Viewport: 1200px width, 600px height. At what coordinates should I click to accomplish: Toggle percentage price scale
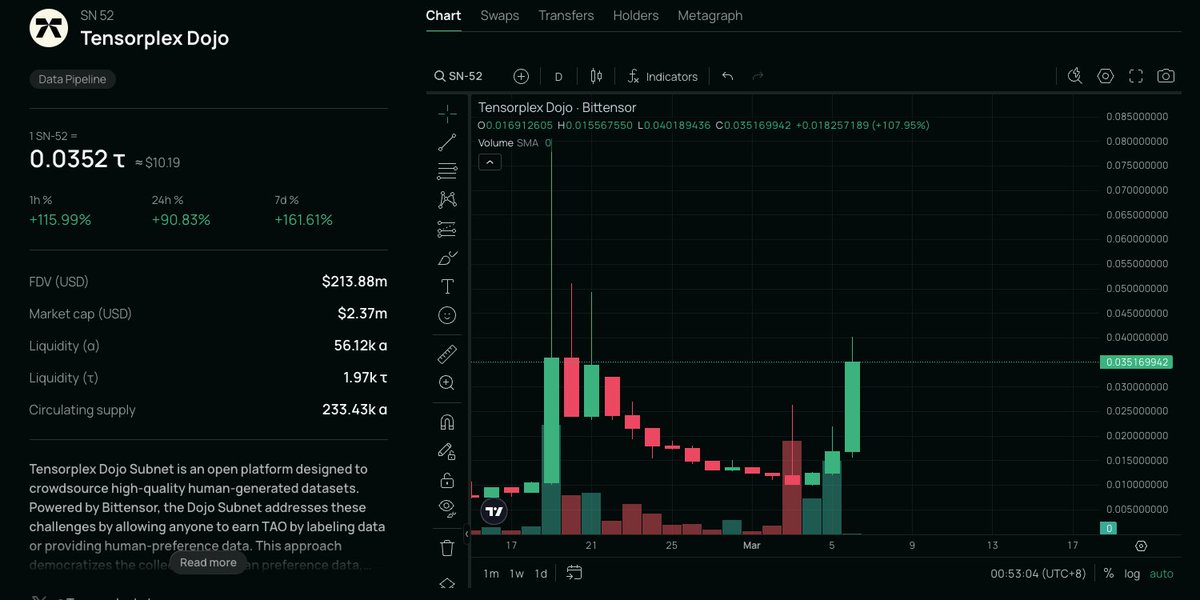click(1108, 574)
